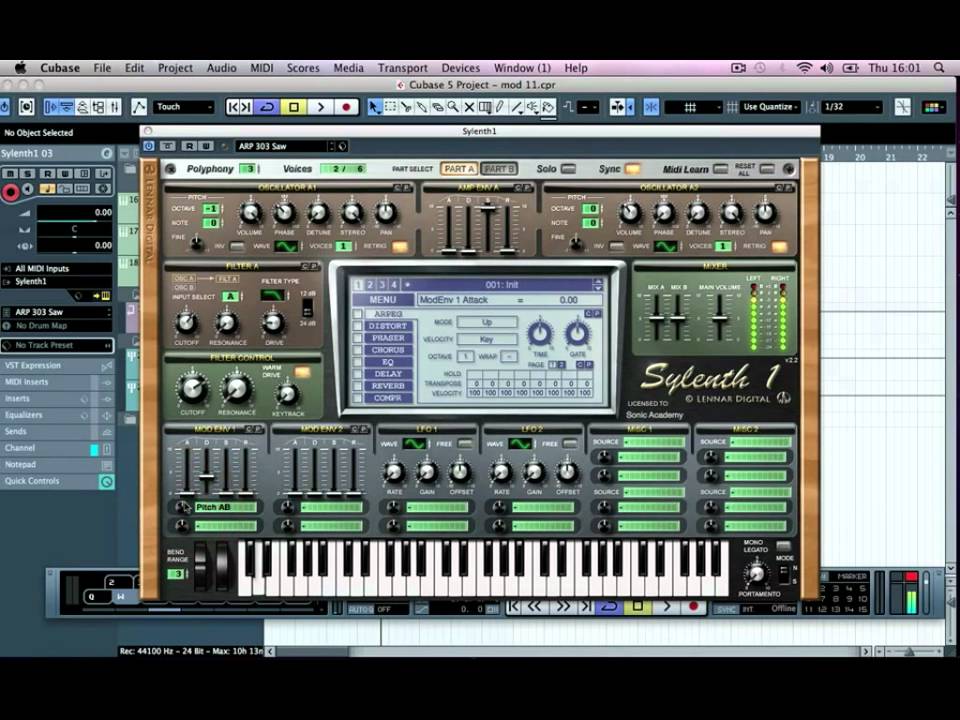The image size is (960, 720).
Task: Open the Color palette icon in toolbar
Action: coord(933,107)
